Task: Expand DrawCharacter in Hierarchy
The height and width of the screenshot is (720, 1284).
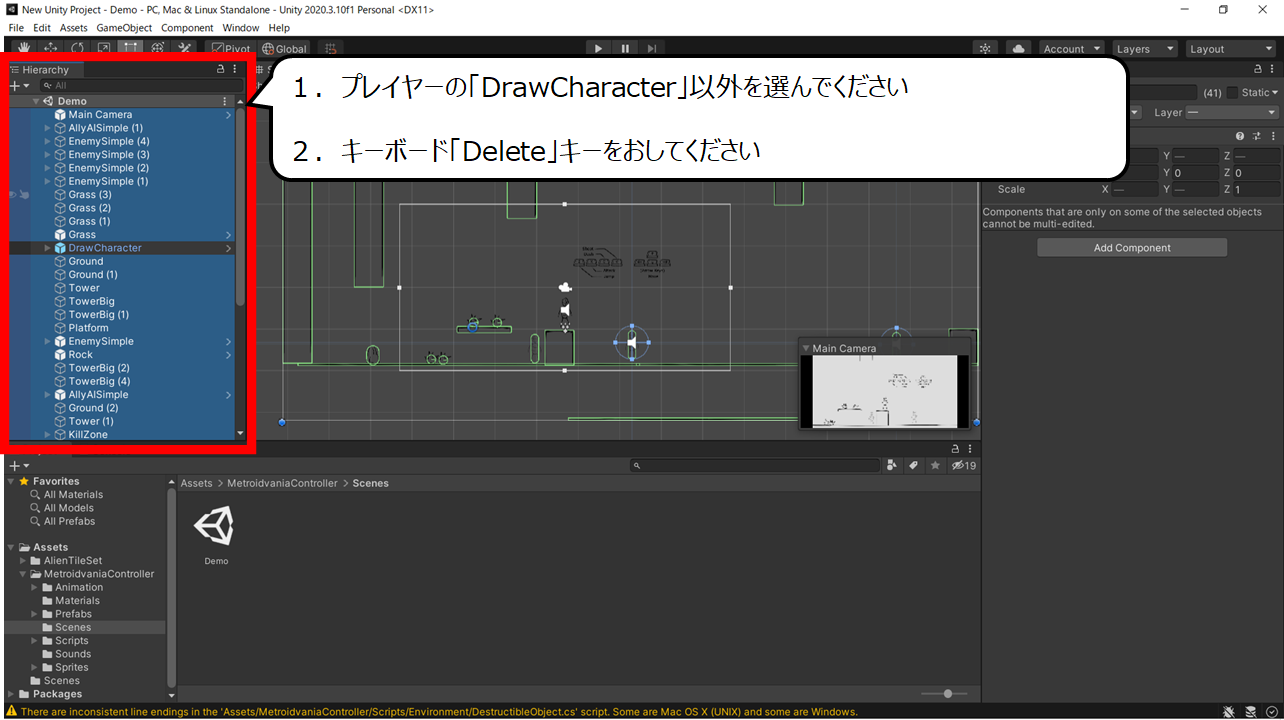Action: 47,248
